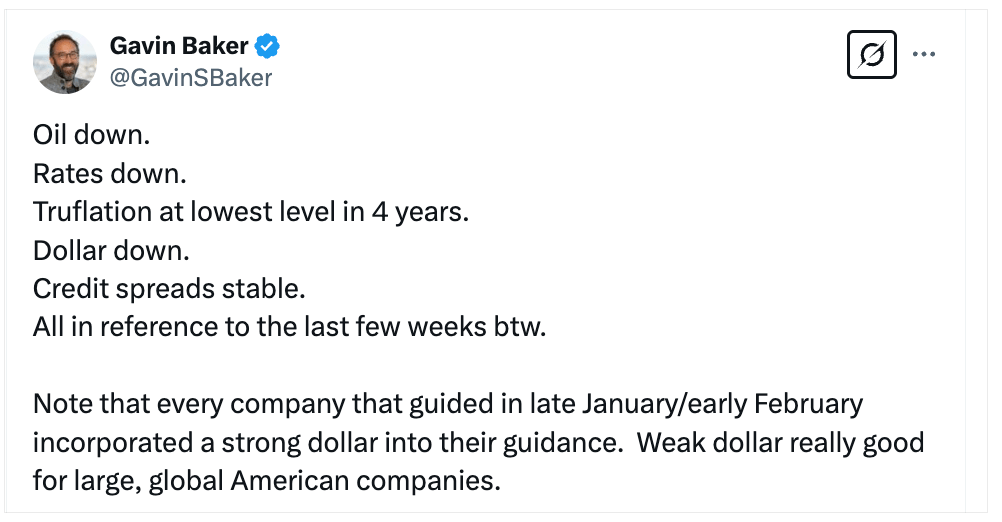Click the "Credit spreads stable." line
Screen dimensions: 1002x522
point(168,289)
